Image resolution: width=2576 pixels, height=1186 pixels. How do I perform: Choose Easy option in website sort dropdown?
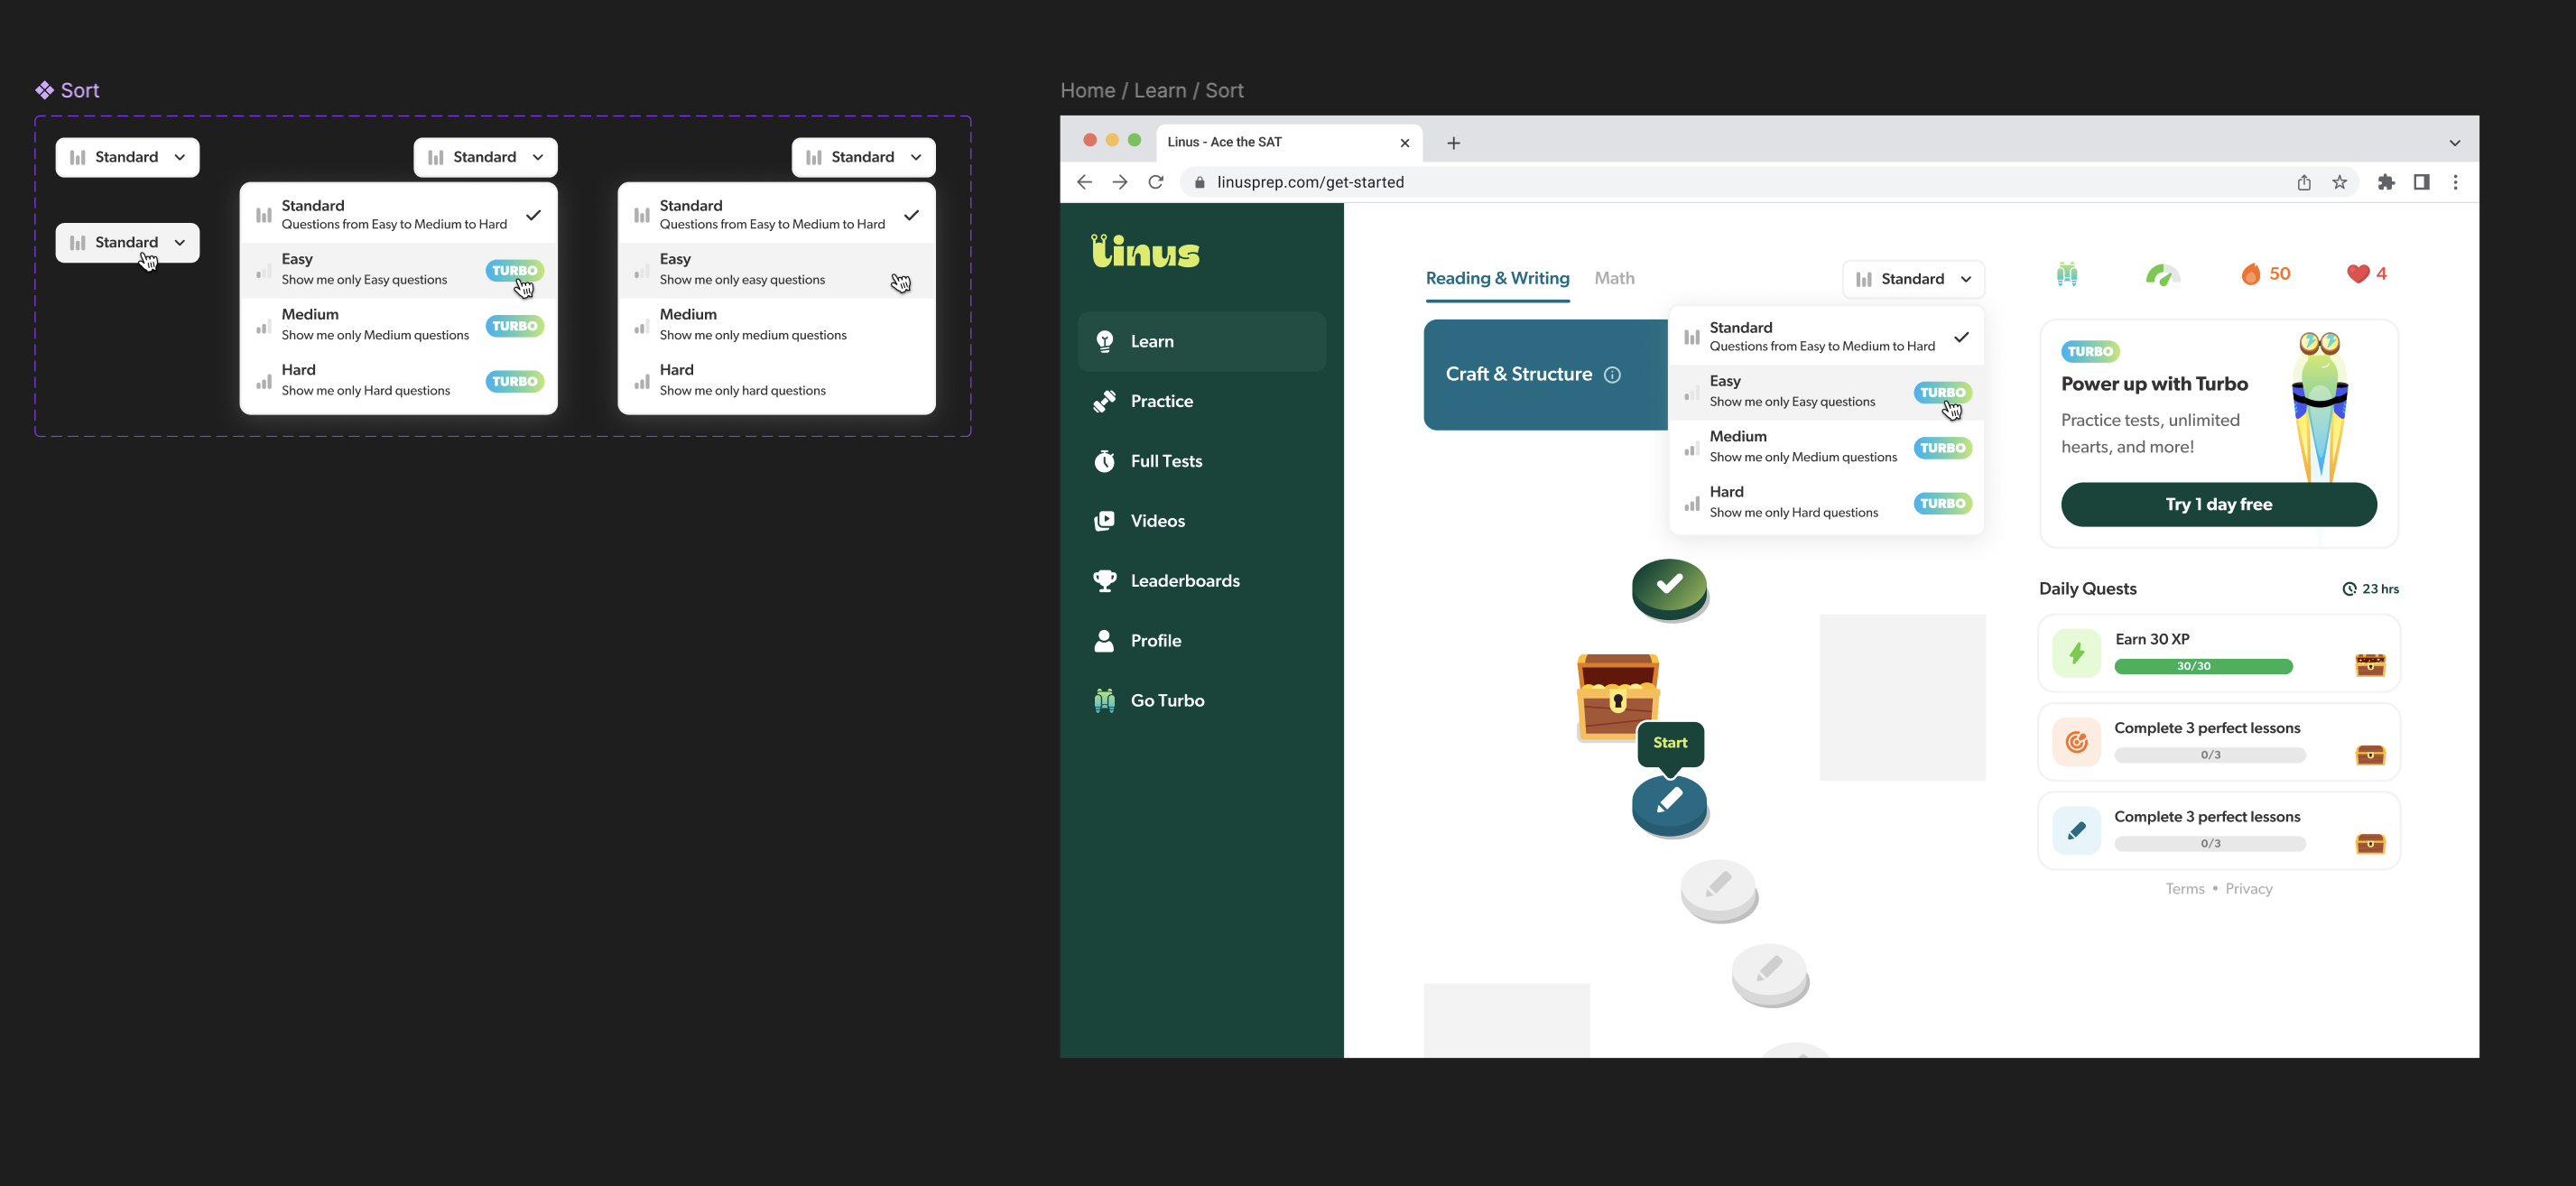click(x=1792, y=391)
